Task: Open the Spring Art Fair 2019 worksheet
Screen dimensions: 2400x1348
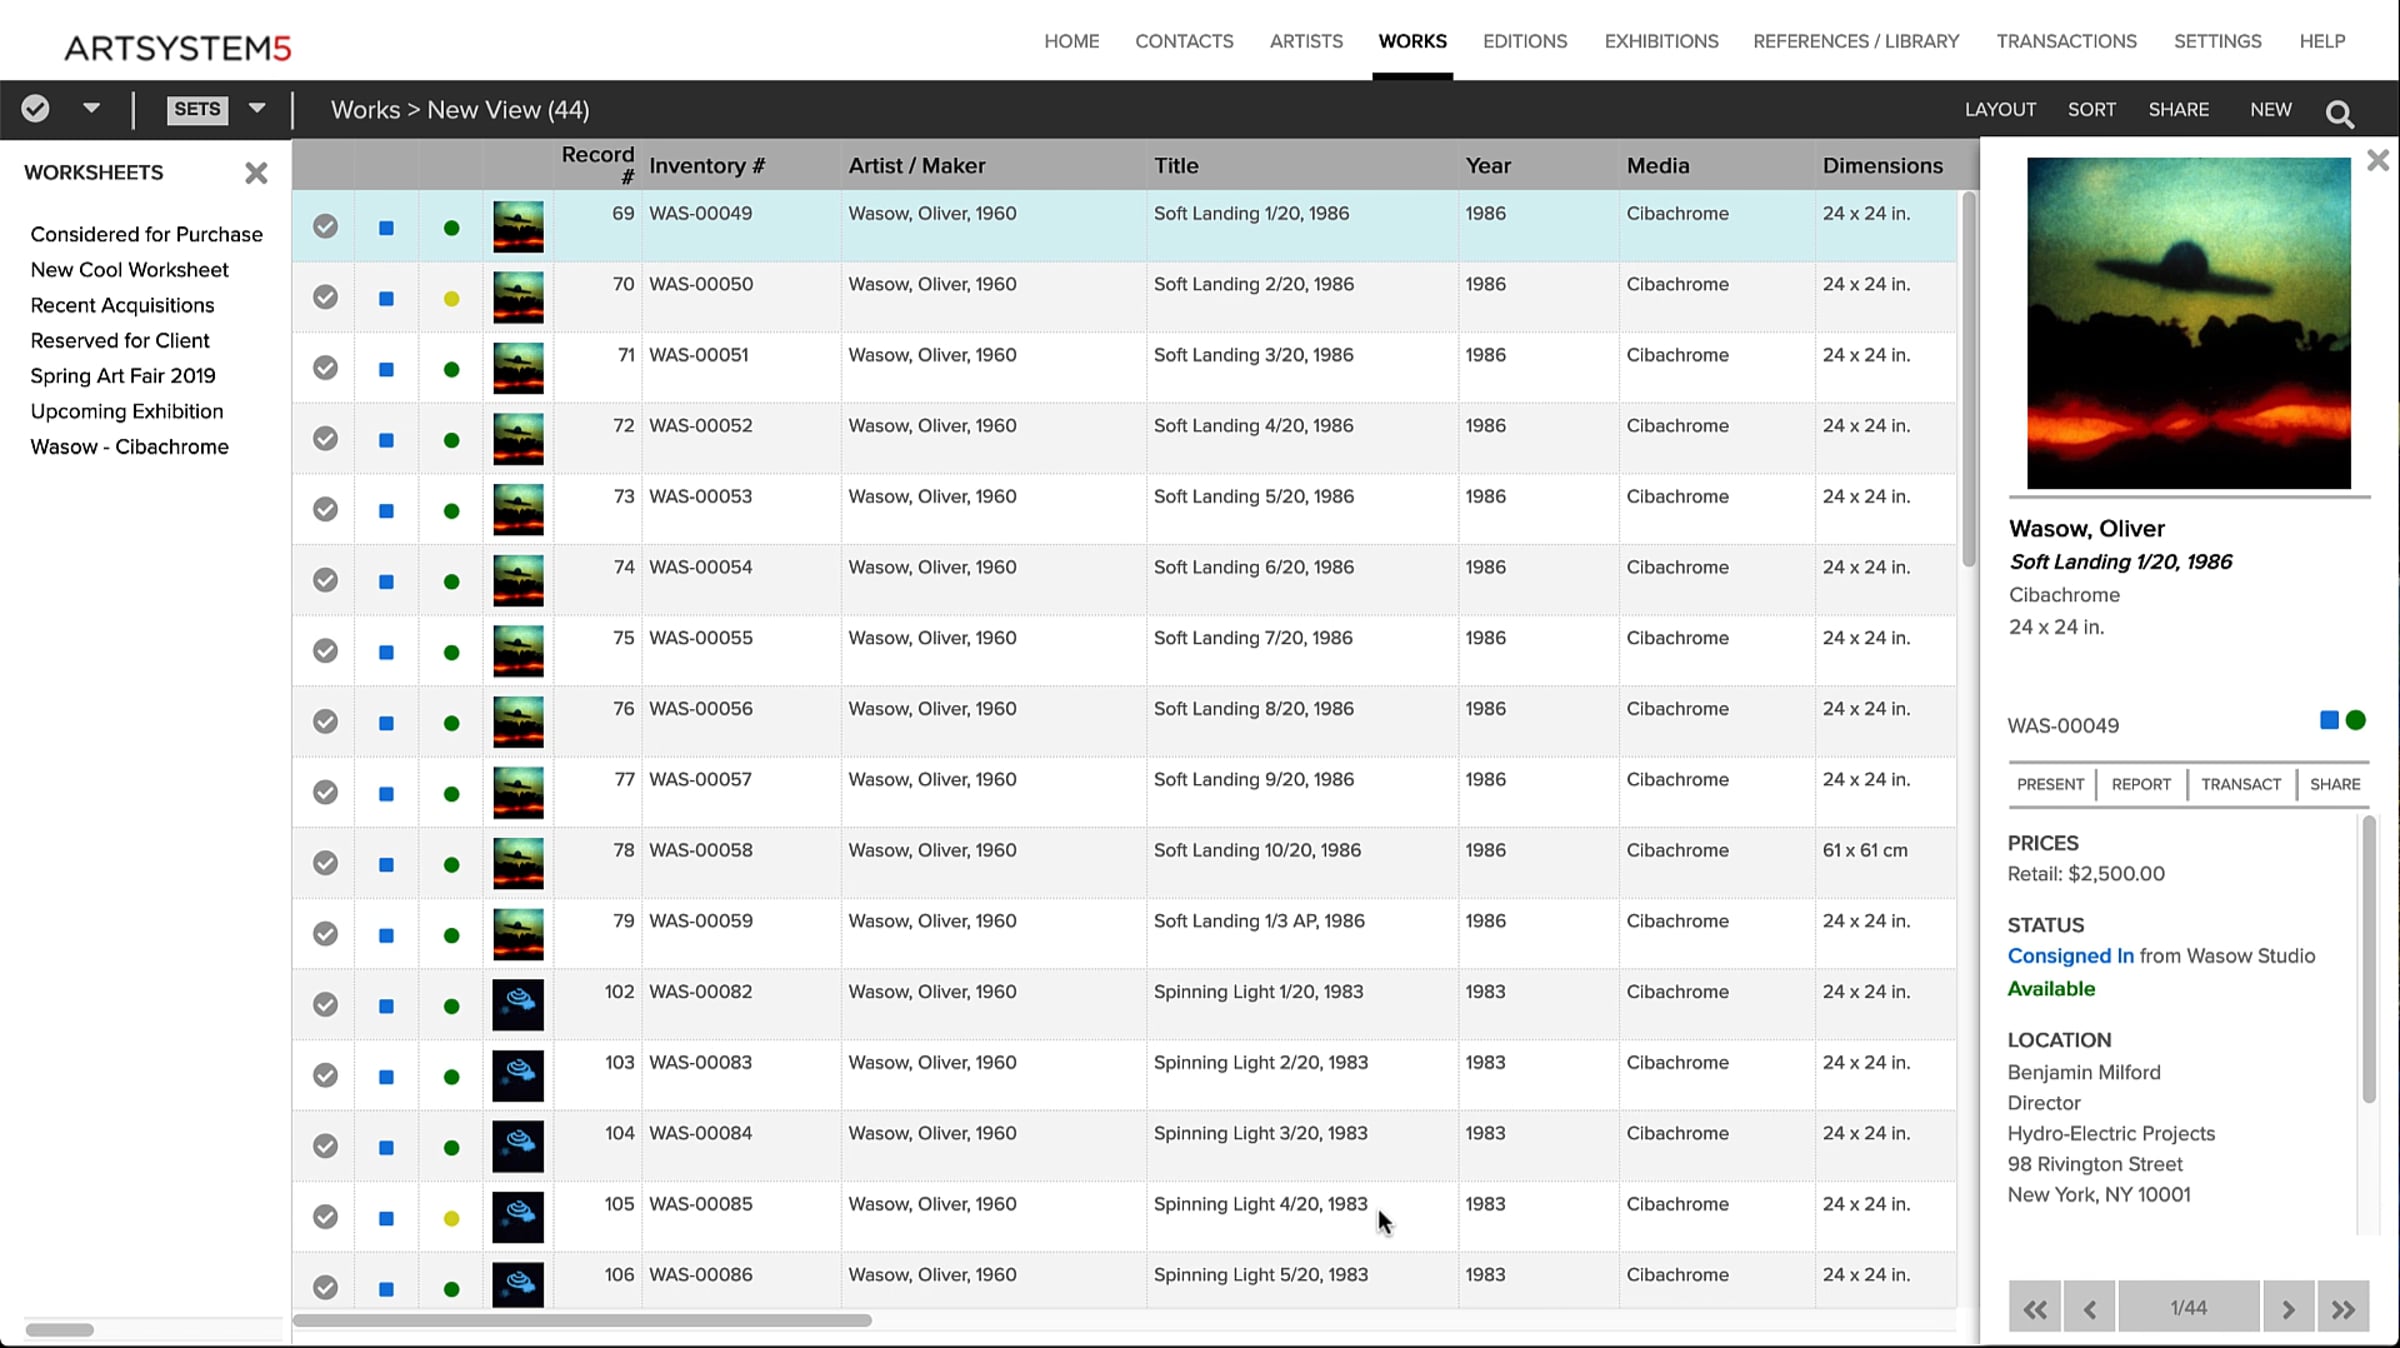Action: point(123,376)
